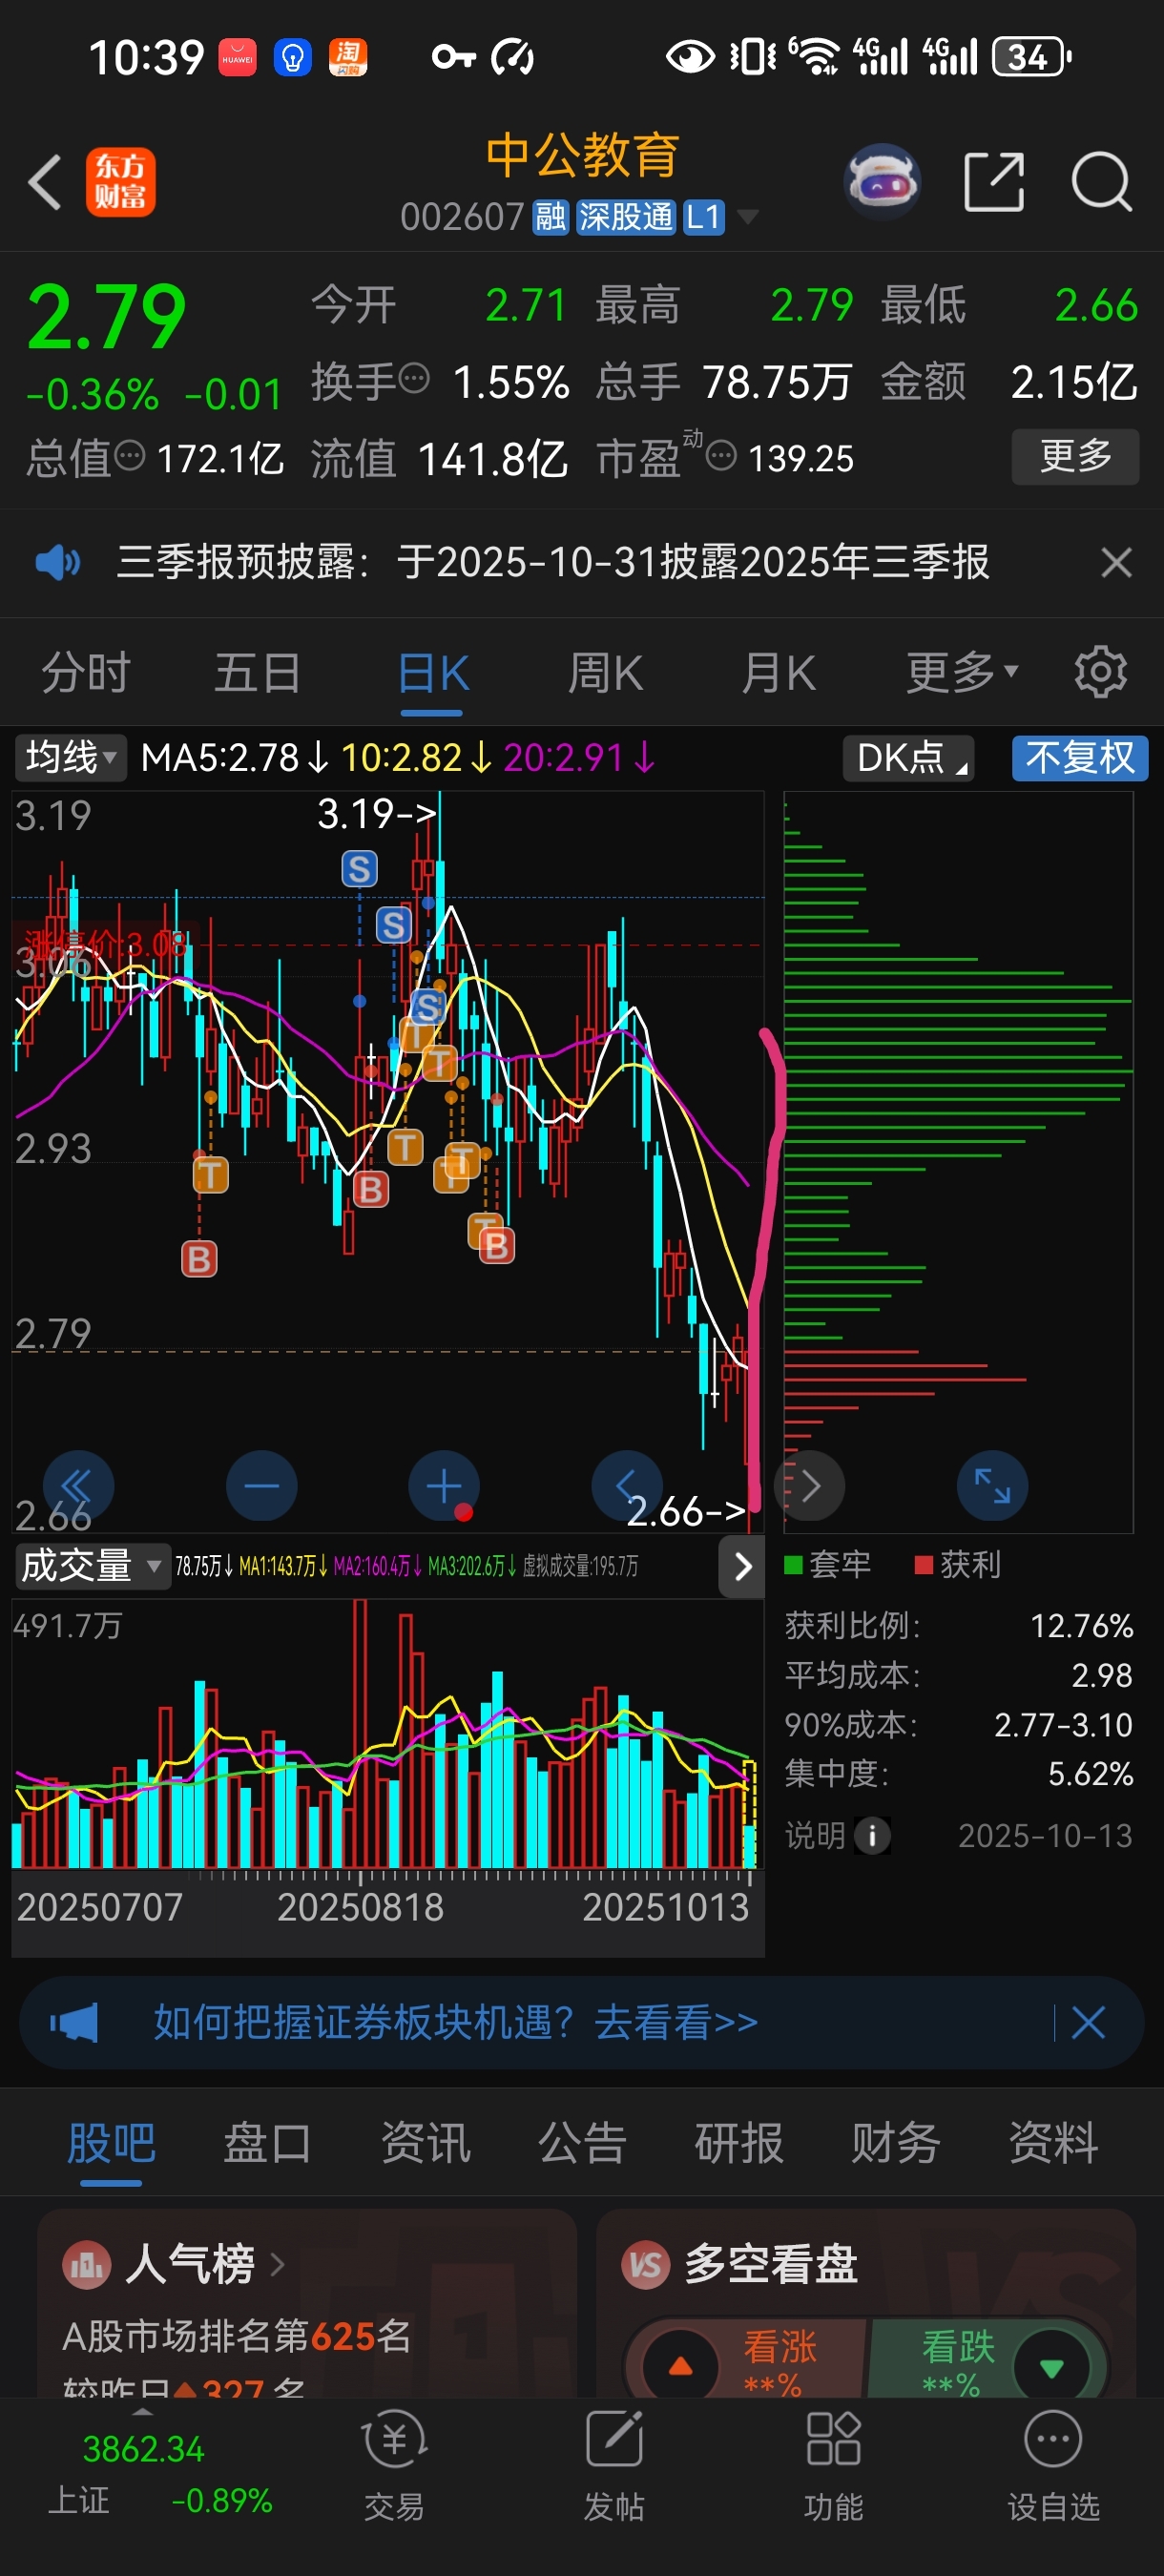Screen dimensions: 1164x2576
Task: Tap total market value info icon
Action: coord(129,456)
